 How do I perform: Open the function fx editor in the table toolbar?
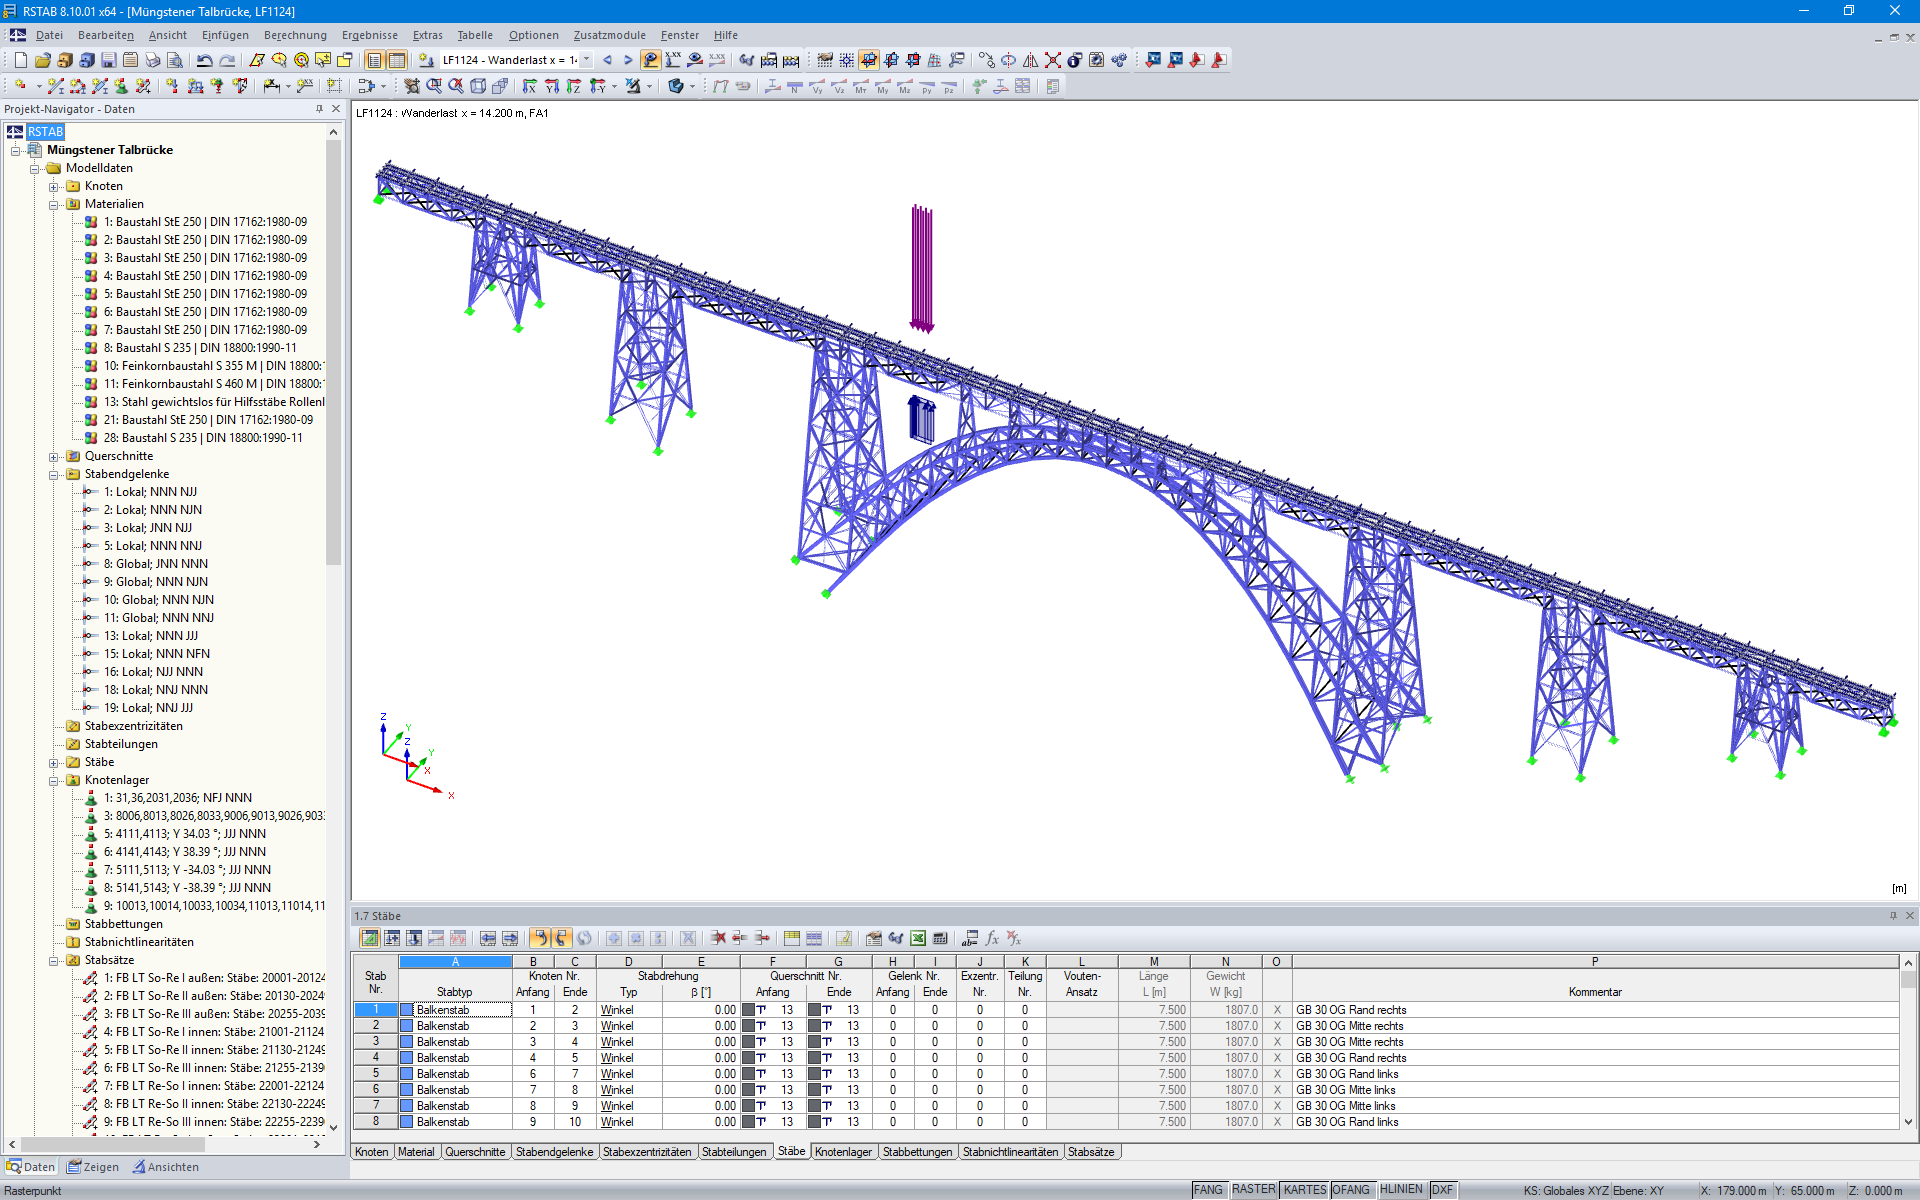tap(992, 938)
